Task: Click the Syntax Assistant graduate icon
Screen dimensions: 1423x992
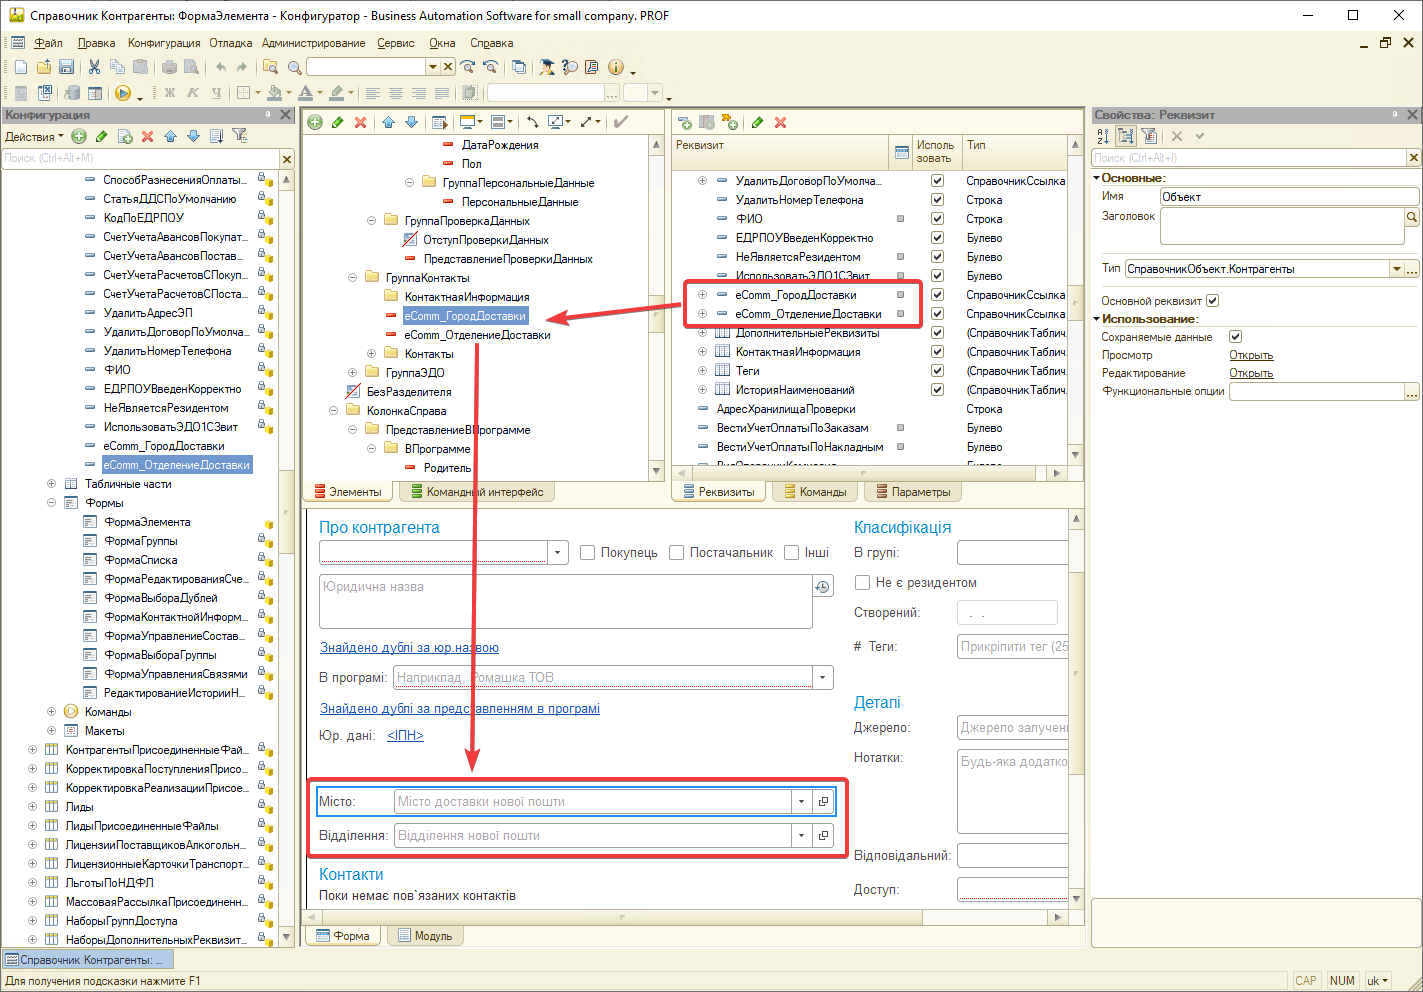Action: pyautogui.click(x=546, y=67)
